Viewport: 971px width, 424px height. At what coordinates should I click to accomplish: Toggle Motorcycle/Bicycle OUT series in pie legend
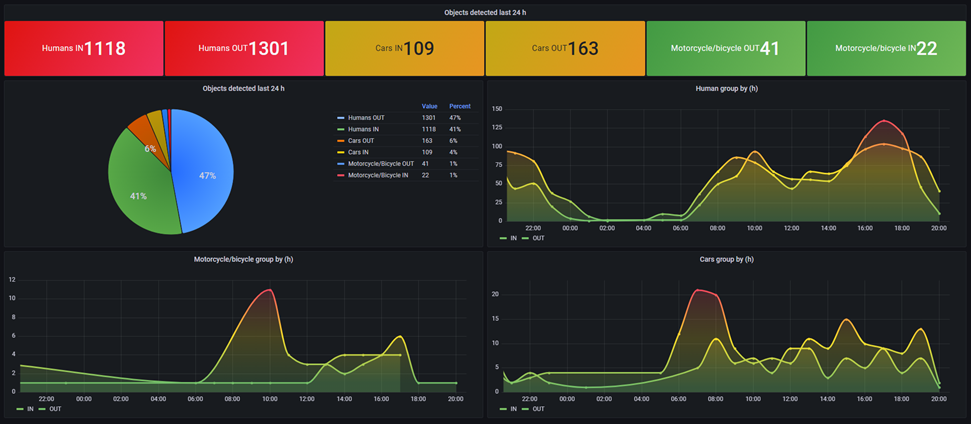click(382, 164)
